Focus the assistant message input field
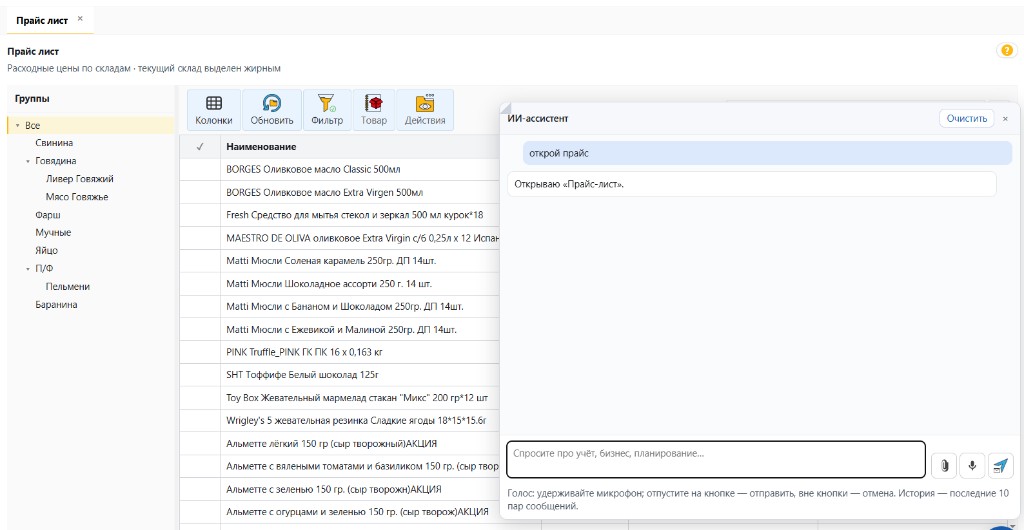Screen dimensions: 1024x530 716,460
